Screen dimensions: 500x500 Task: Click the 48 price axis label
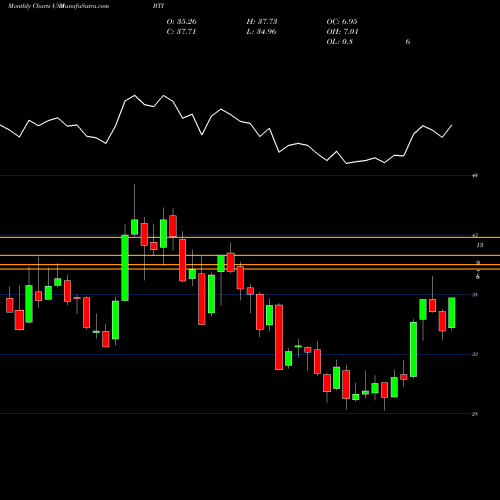pos(475,175)
